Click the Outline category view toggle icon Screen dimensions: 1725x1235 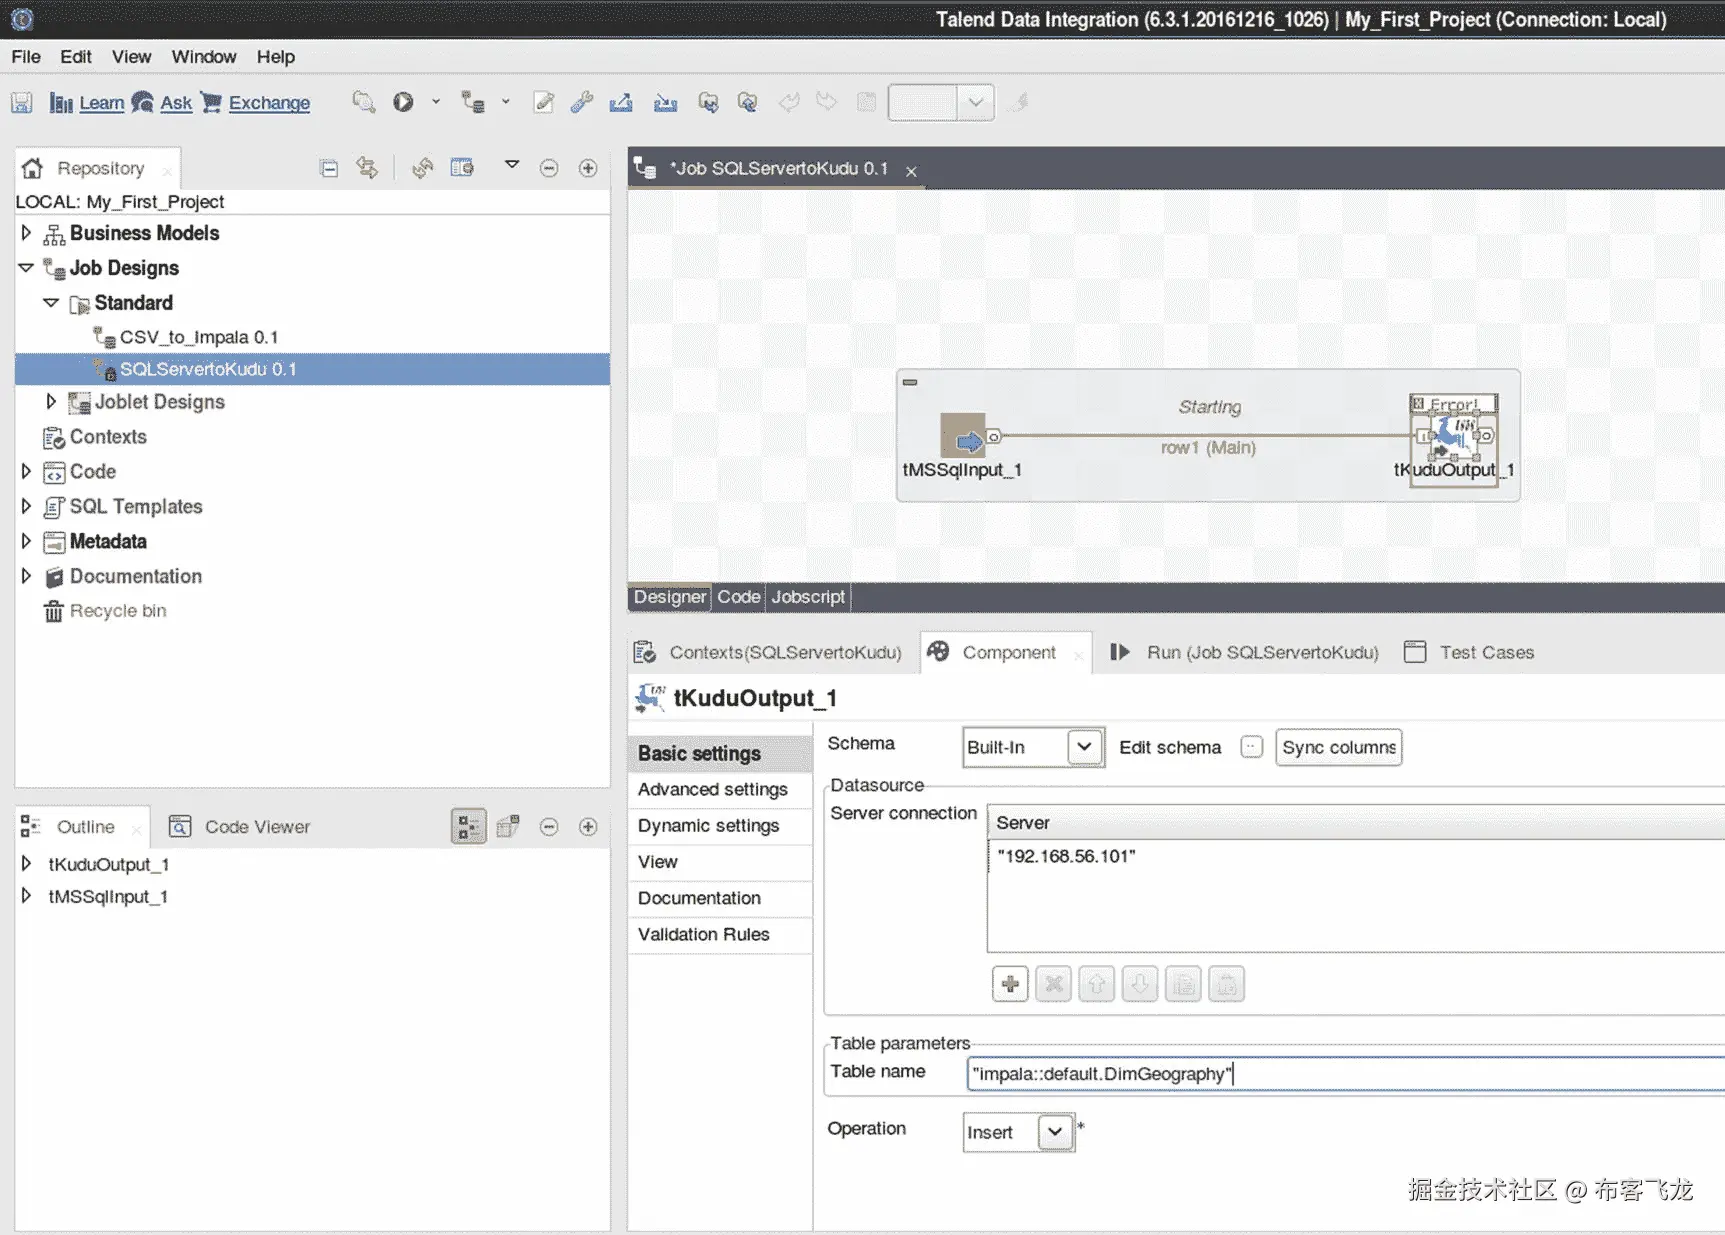coord(468,826)
